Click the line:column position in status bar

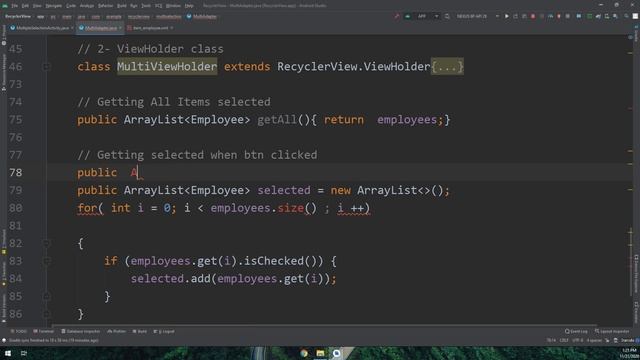551,340
